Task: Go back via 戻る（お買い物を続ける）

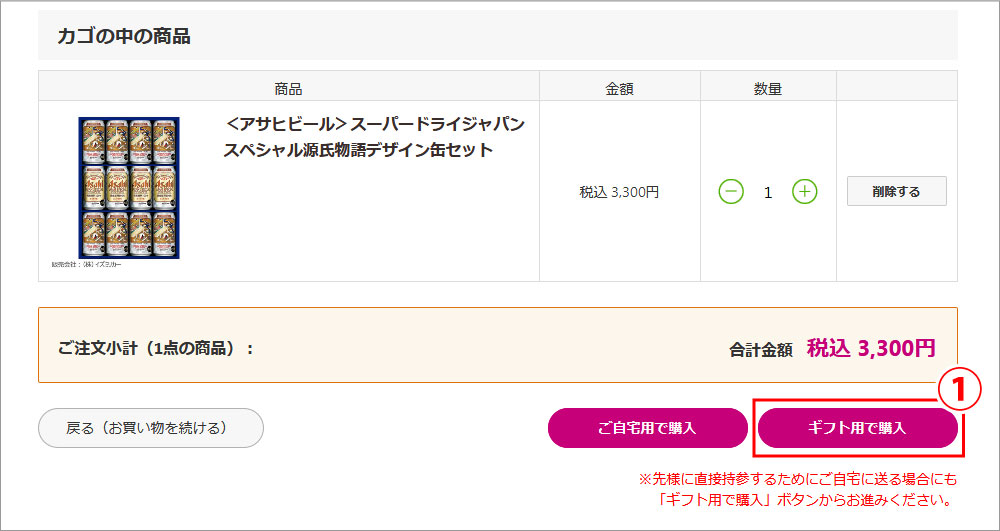Action: pyautogui.click(x=151, y=428)
